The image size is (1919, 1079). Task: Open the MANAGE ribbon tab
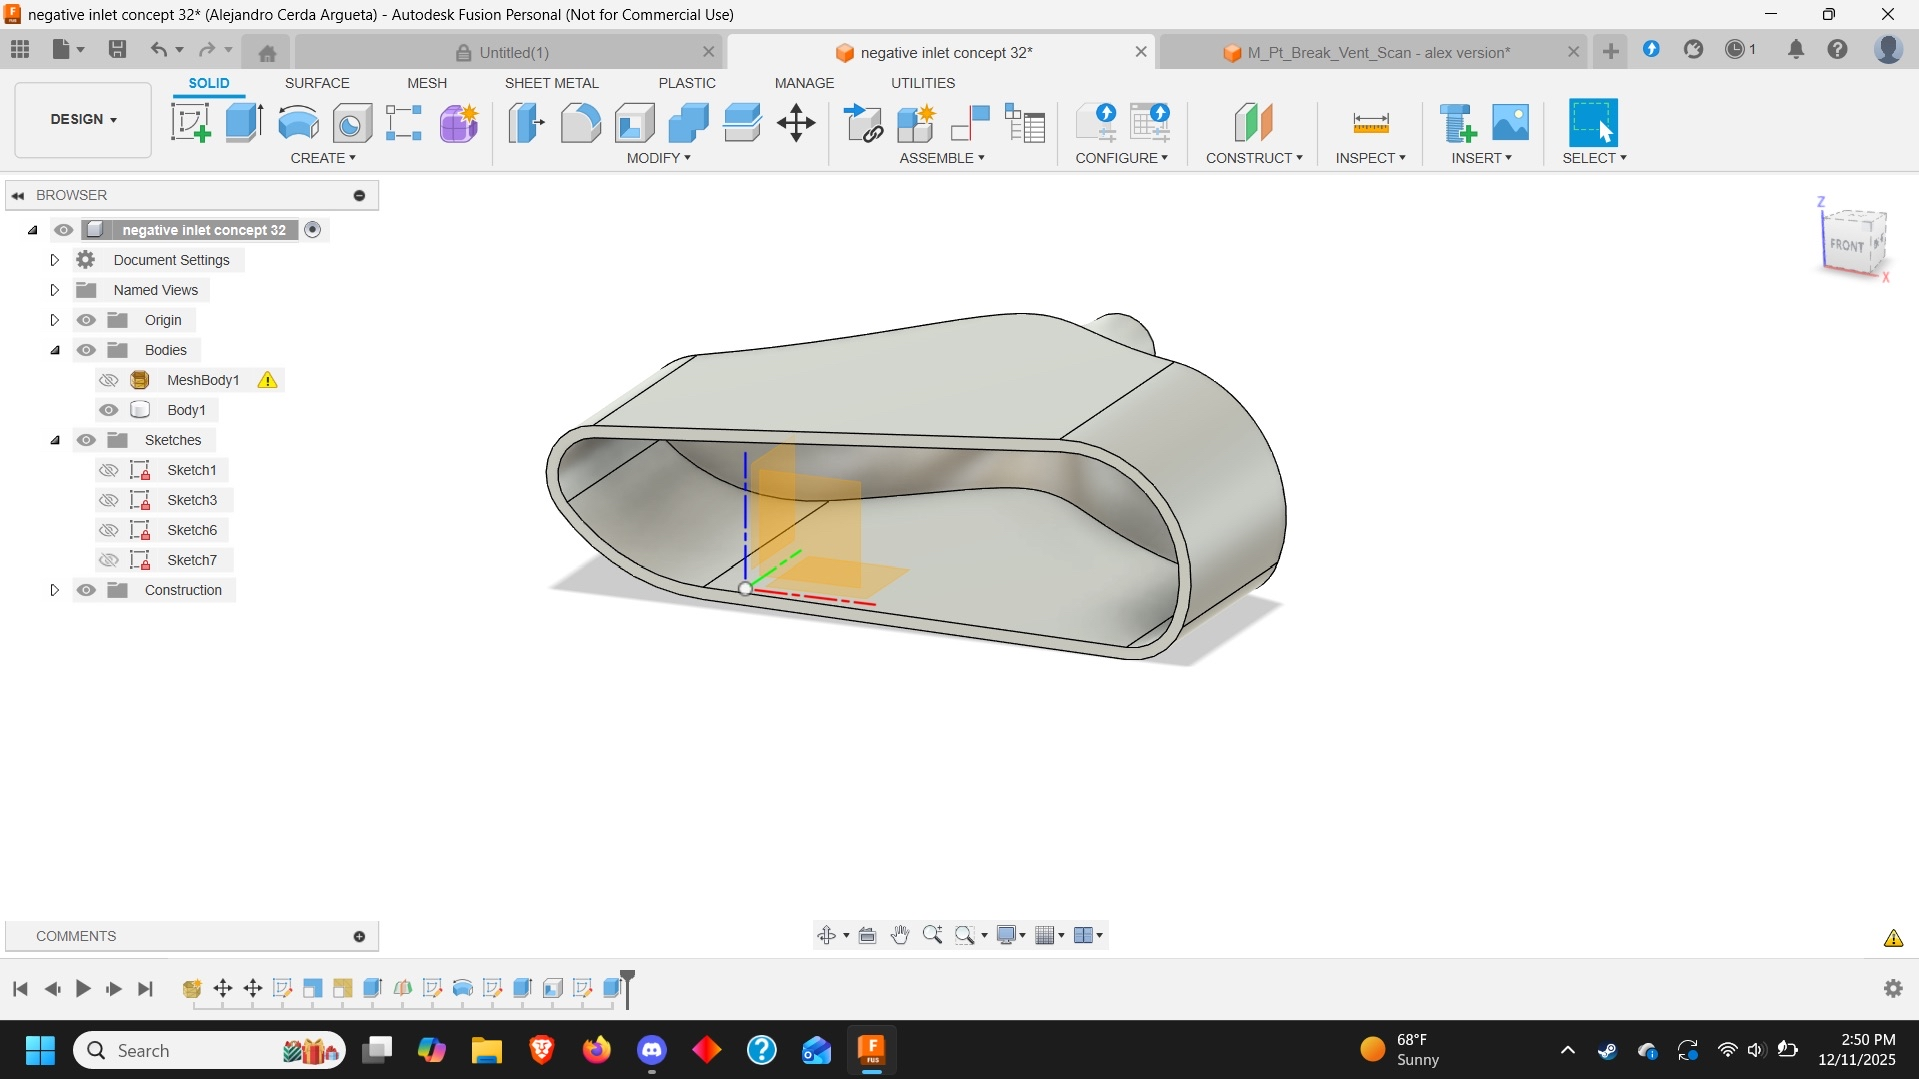pos(805,83)
